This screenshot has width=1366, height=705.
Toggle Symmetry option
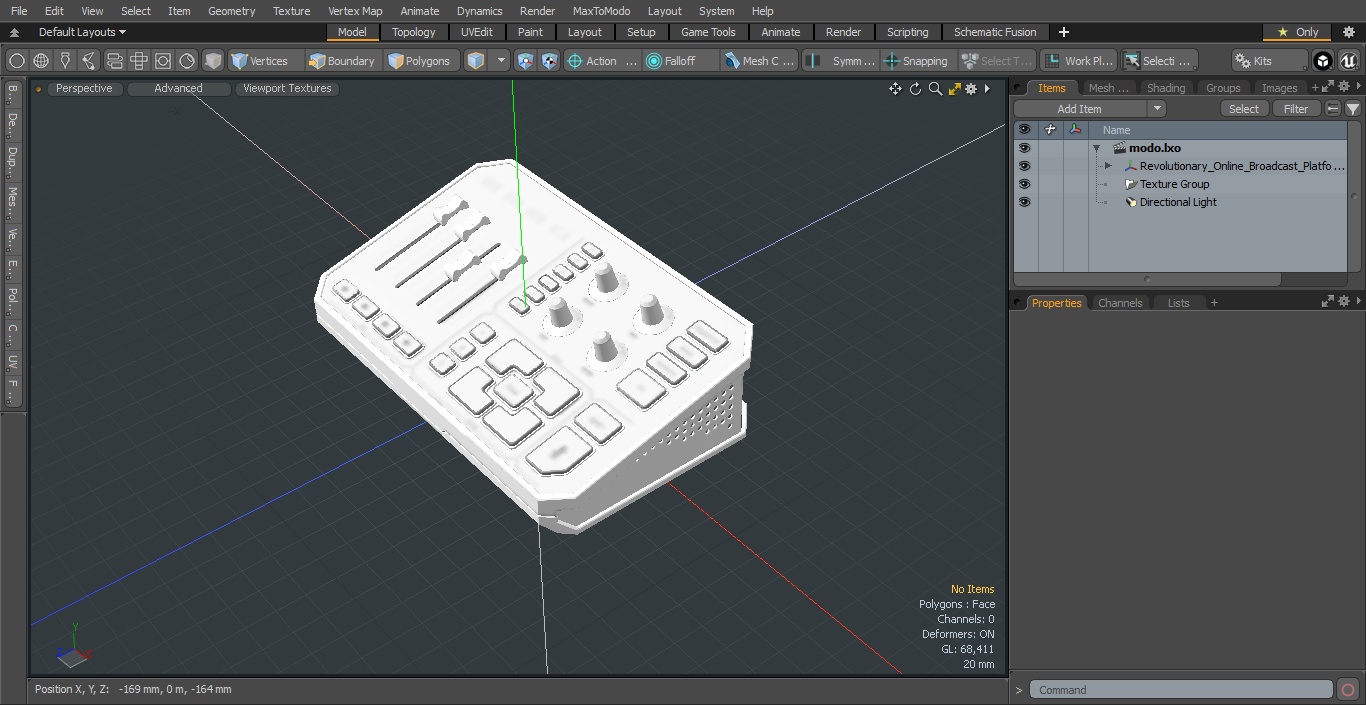(841, 61)
